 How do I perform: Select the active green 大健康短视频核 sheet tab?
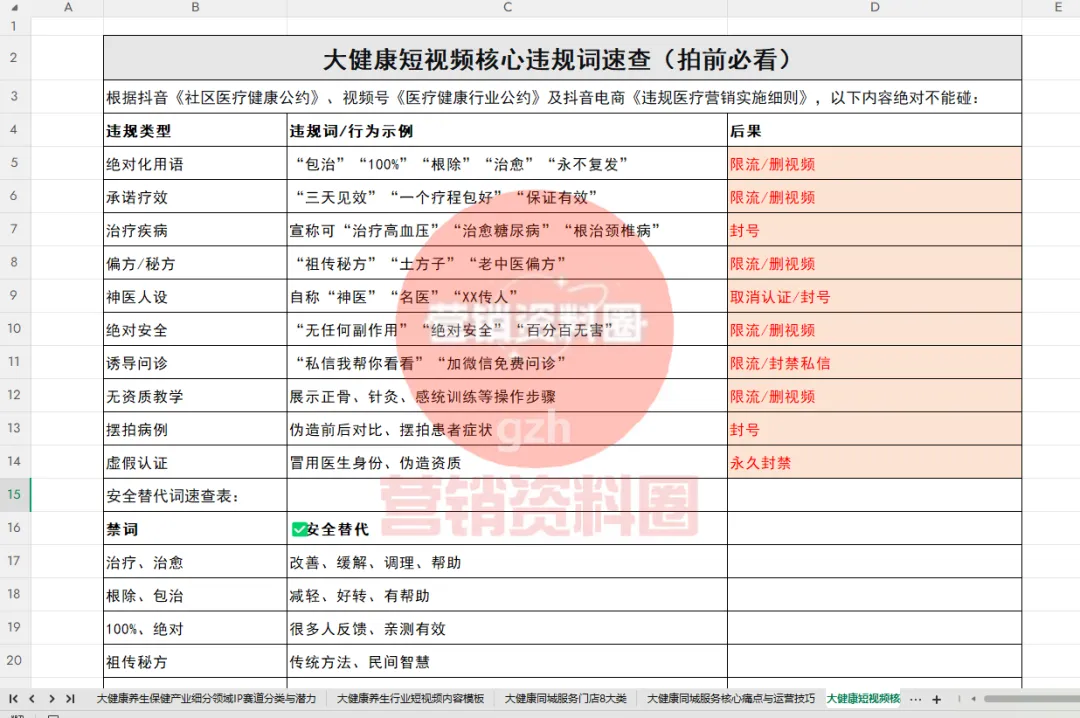click(x=863, y=699)
